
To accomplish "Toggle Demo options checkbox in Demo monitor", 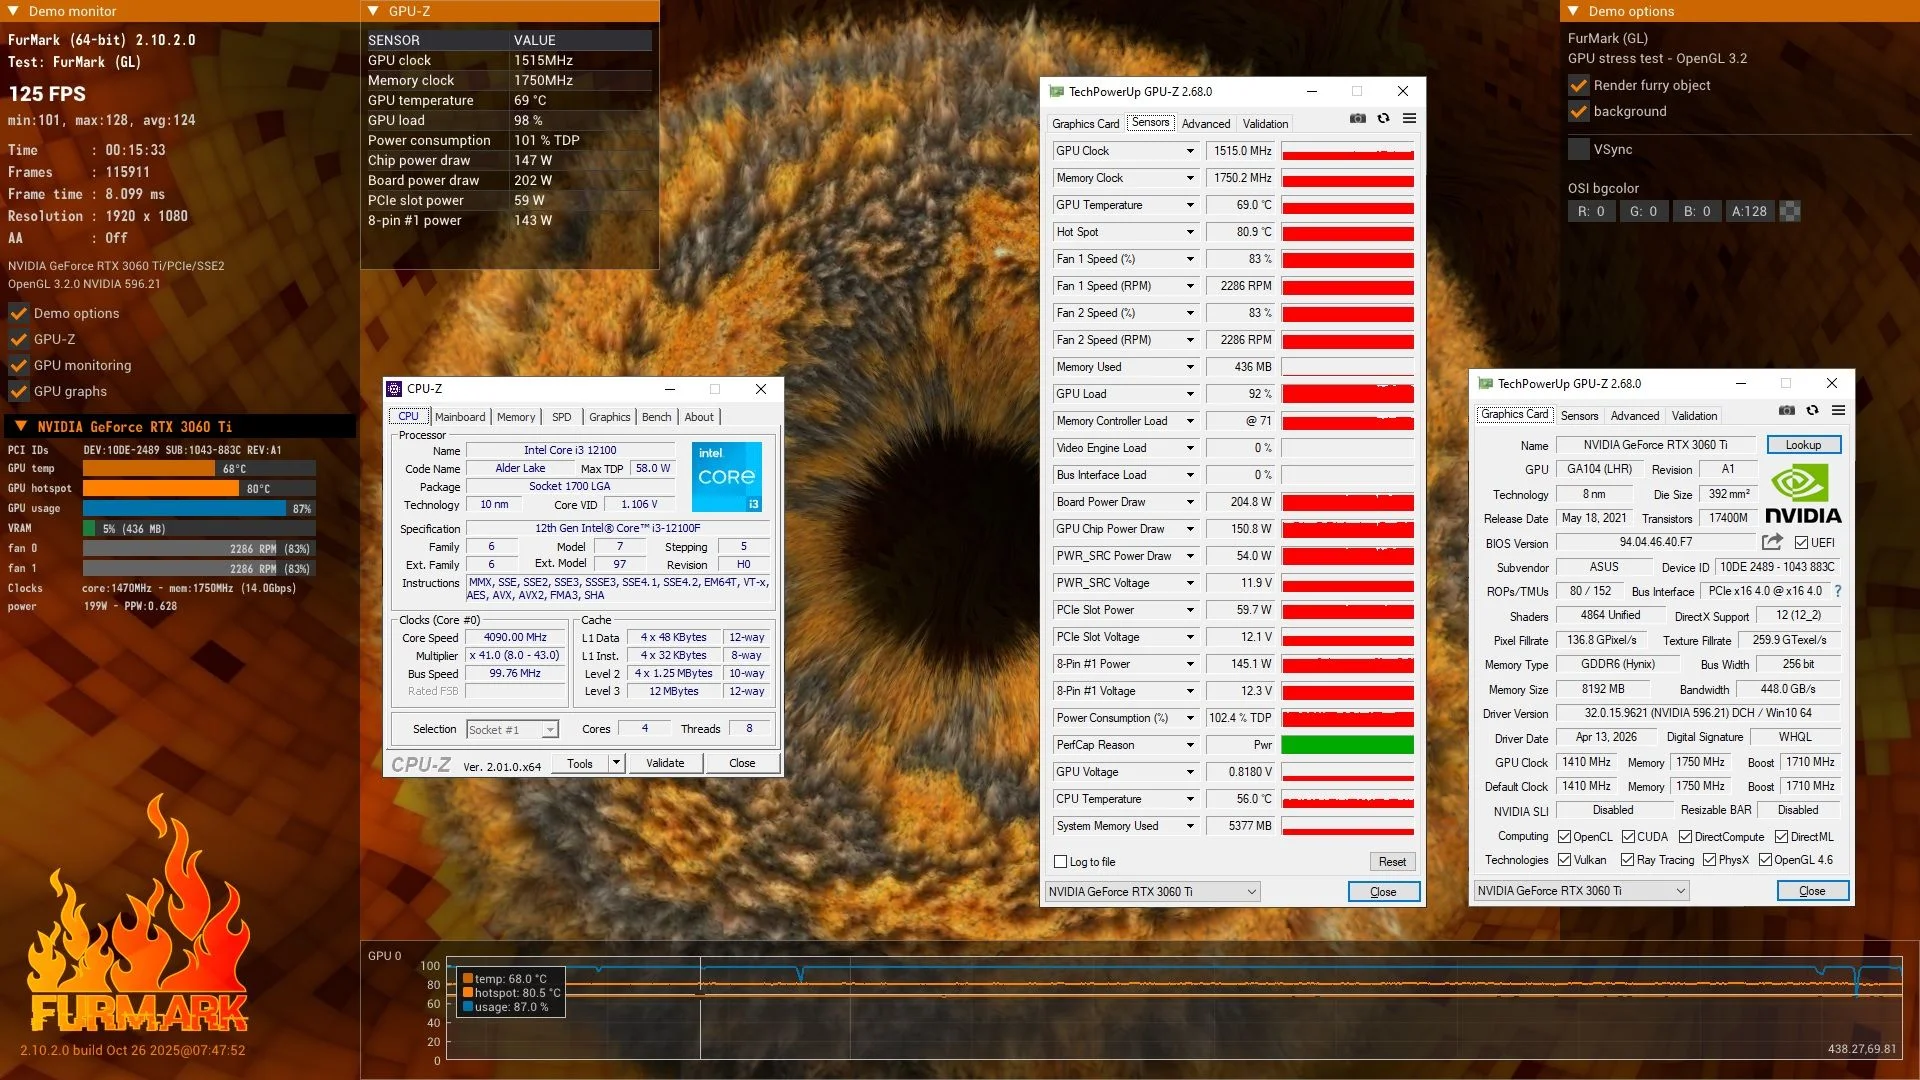I will coord(18,313).
